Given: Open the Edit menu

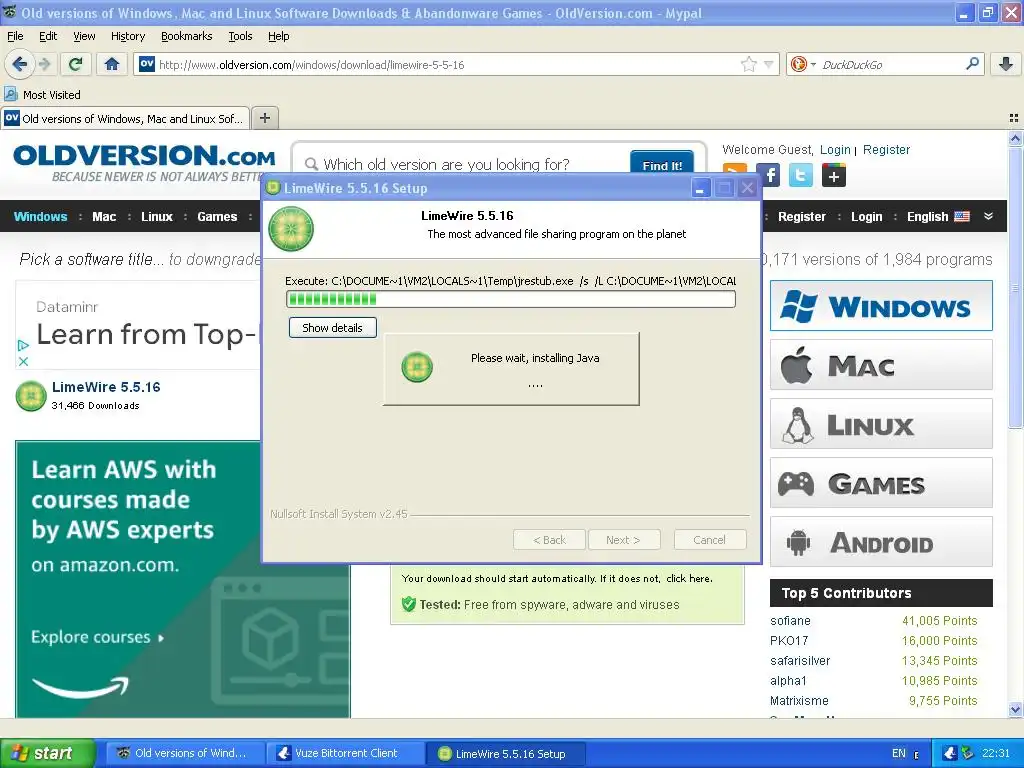Looking at the screenshot, I should point(48,36).
